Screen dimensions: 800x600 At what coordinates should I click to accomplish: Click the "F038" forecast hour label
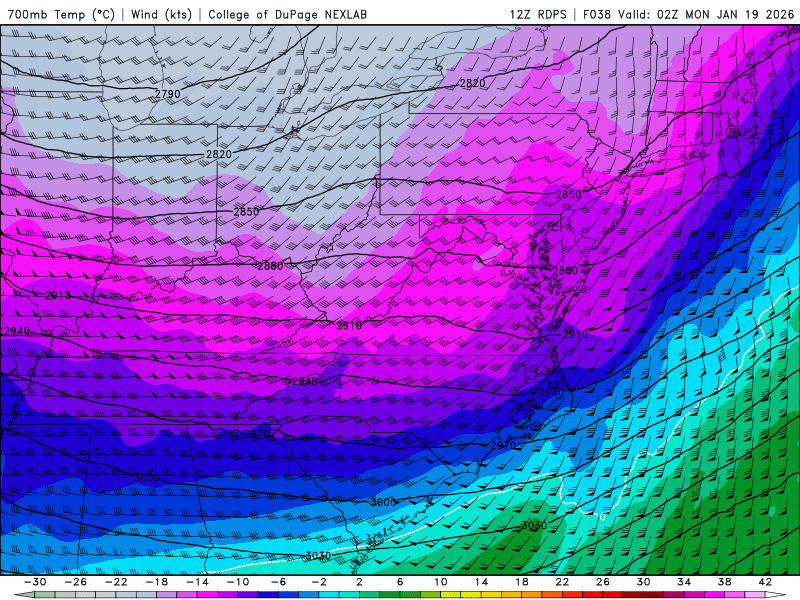(596, 14)
